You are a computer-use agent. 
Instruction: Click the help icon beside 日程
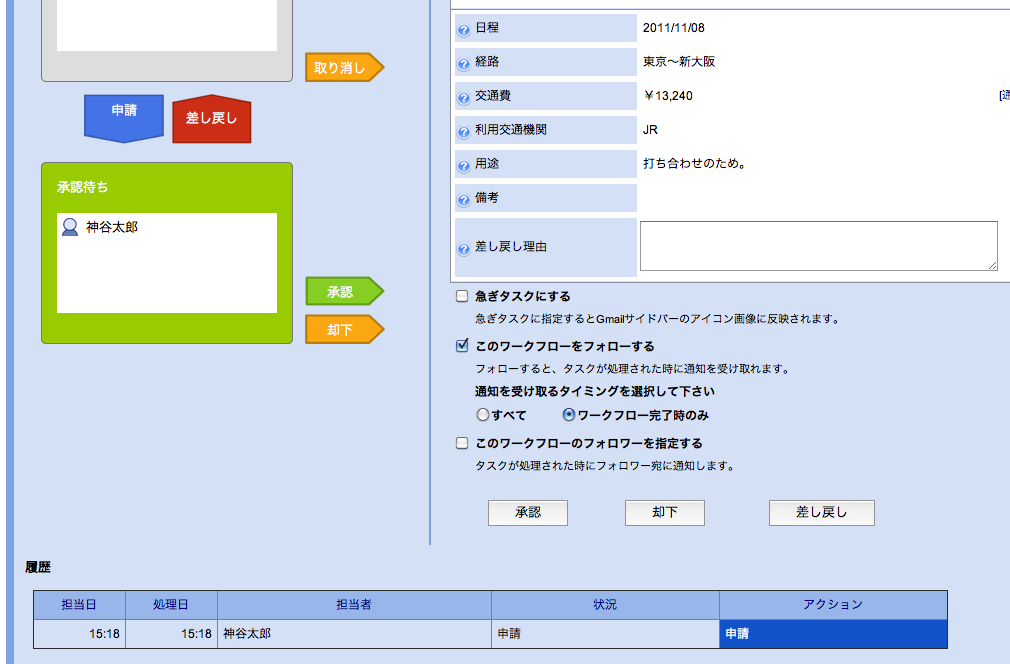[463, 29]
